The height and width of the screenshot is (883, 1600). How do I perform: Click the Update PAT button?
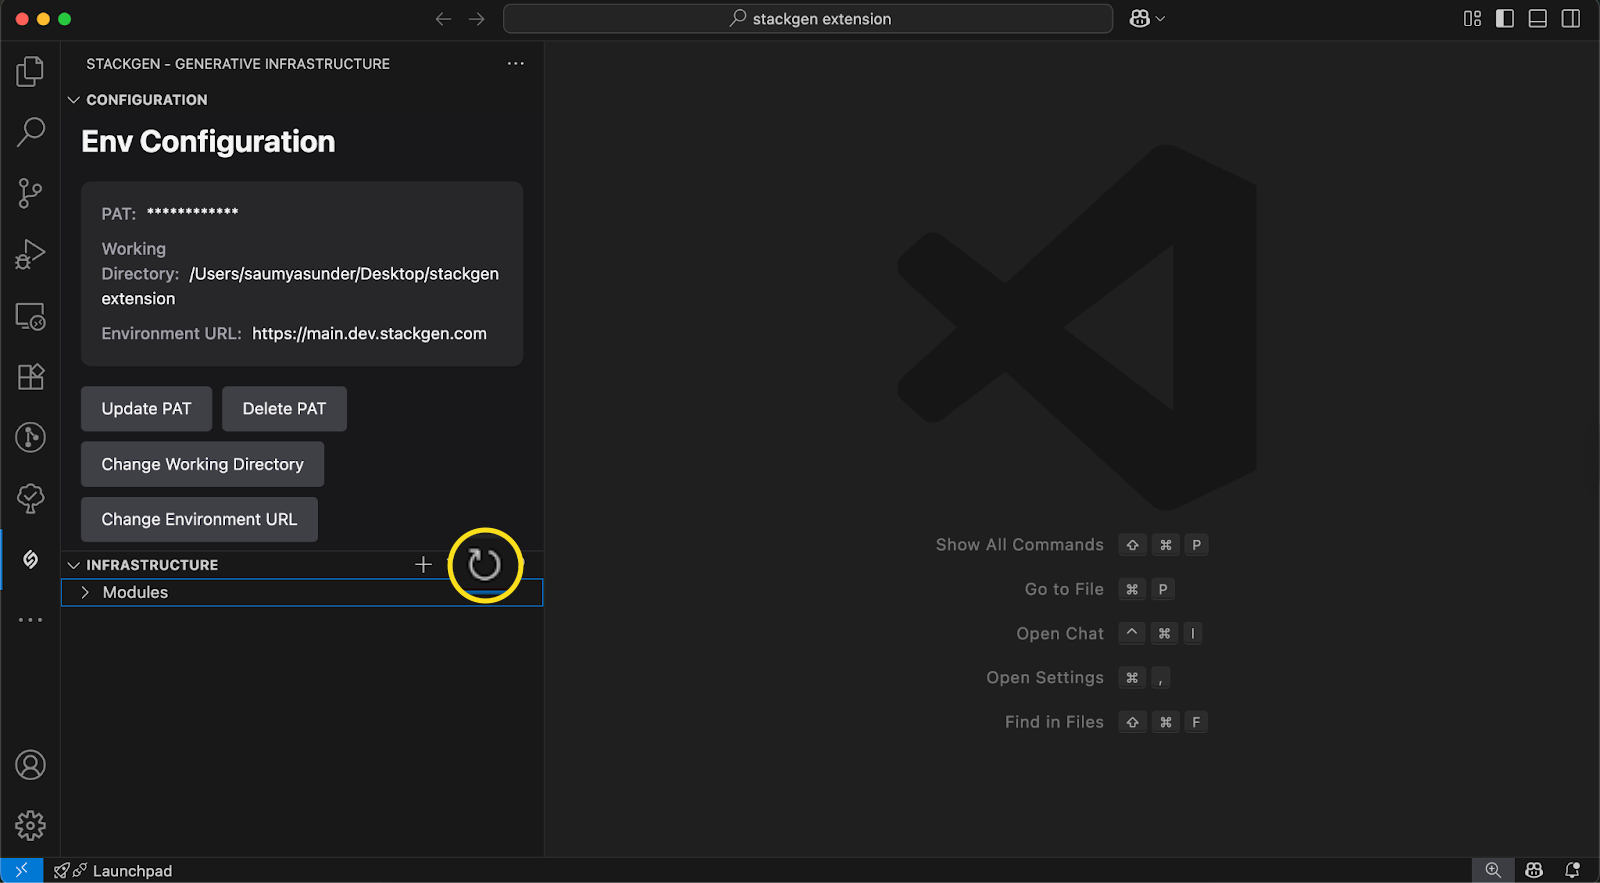[146, 409]
